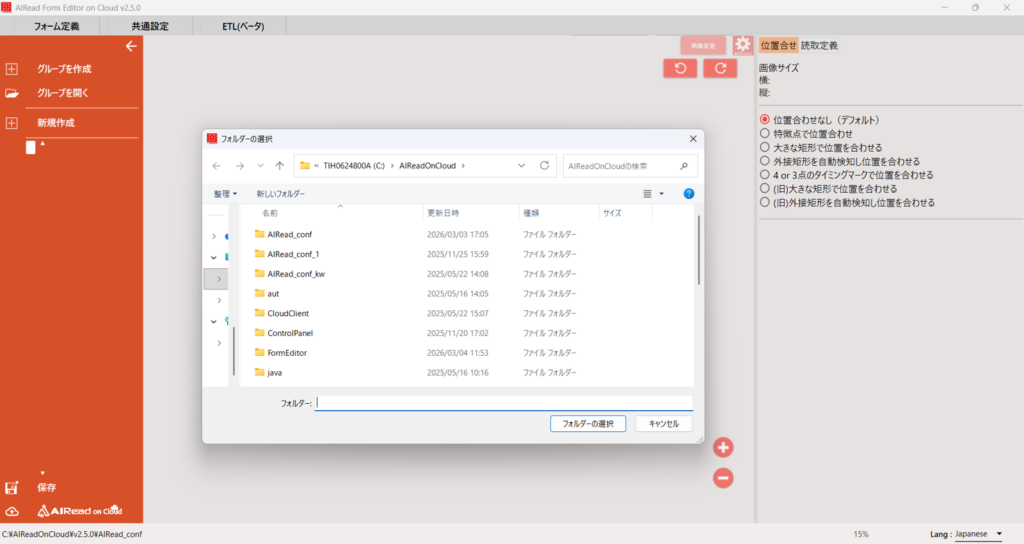This screenshot has width=1024, height=544.
Task: Select 4 or 3点のタイミングマーク radio option
Action: (x=765, y=174)
